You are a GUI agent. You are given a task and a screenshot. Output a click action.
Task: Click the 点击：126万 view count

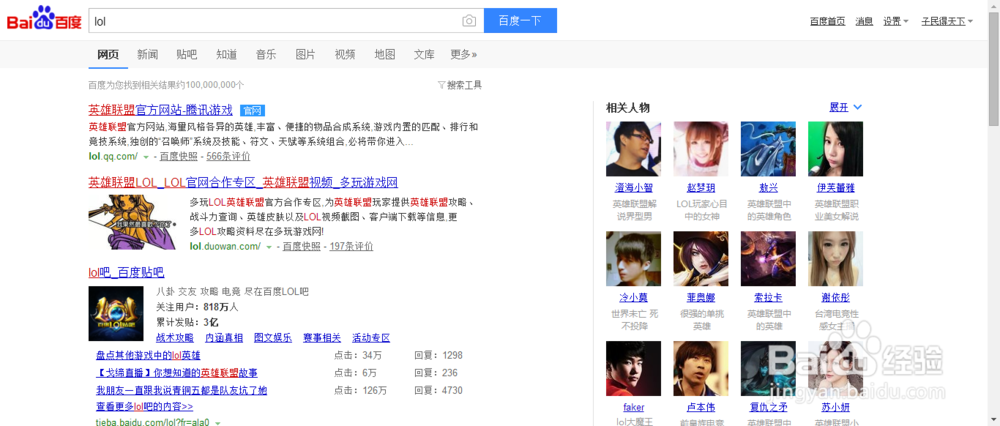point(360,390)
